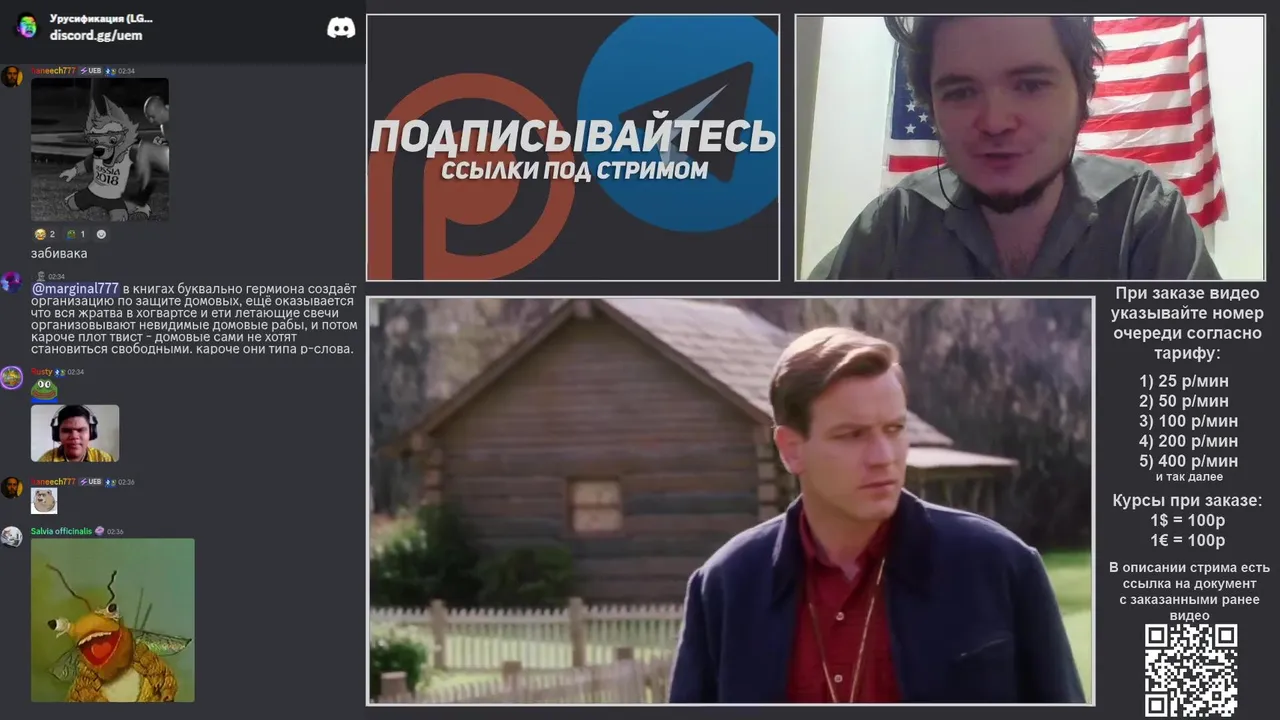Click purple badge next to Salvia officinalis
This screenshot has height=720, width=1280.
click(99, 531)
